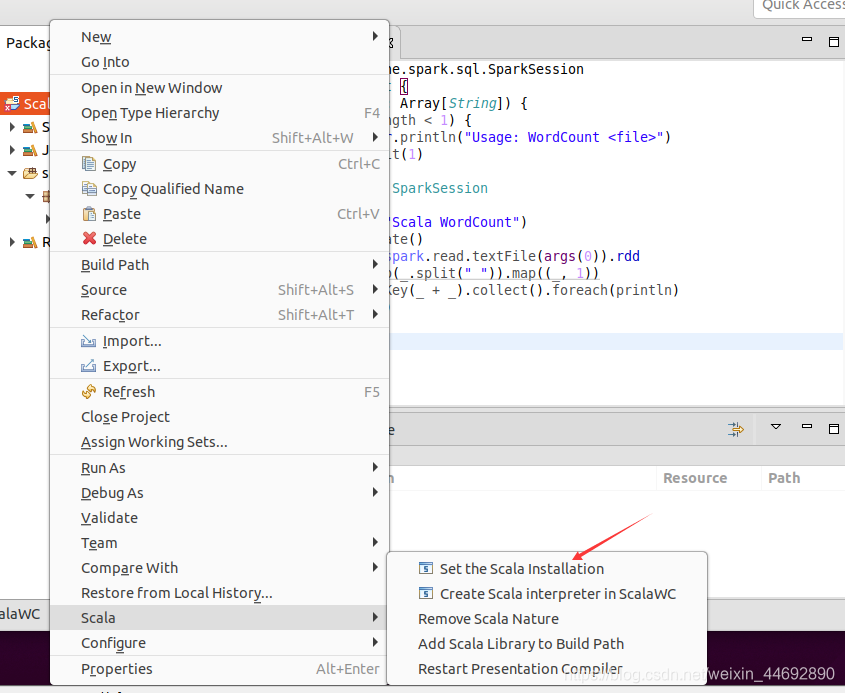Click the Export icon
Image resolution: width=845 pixels, height=693 pixels.
(x=88, y=366)
